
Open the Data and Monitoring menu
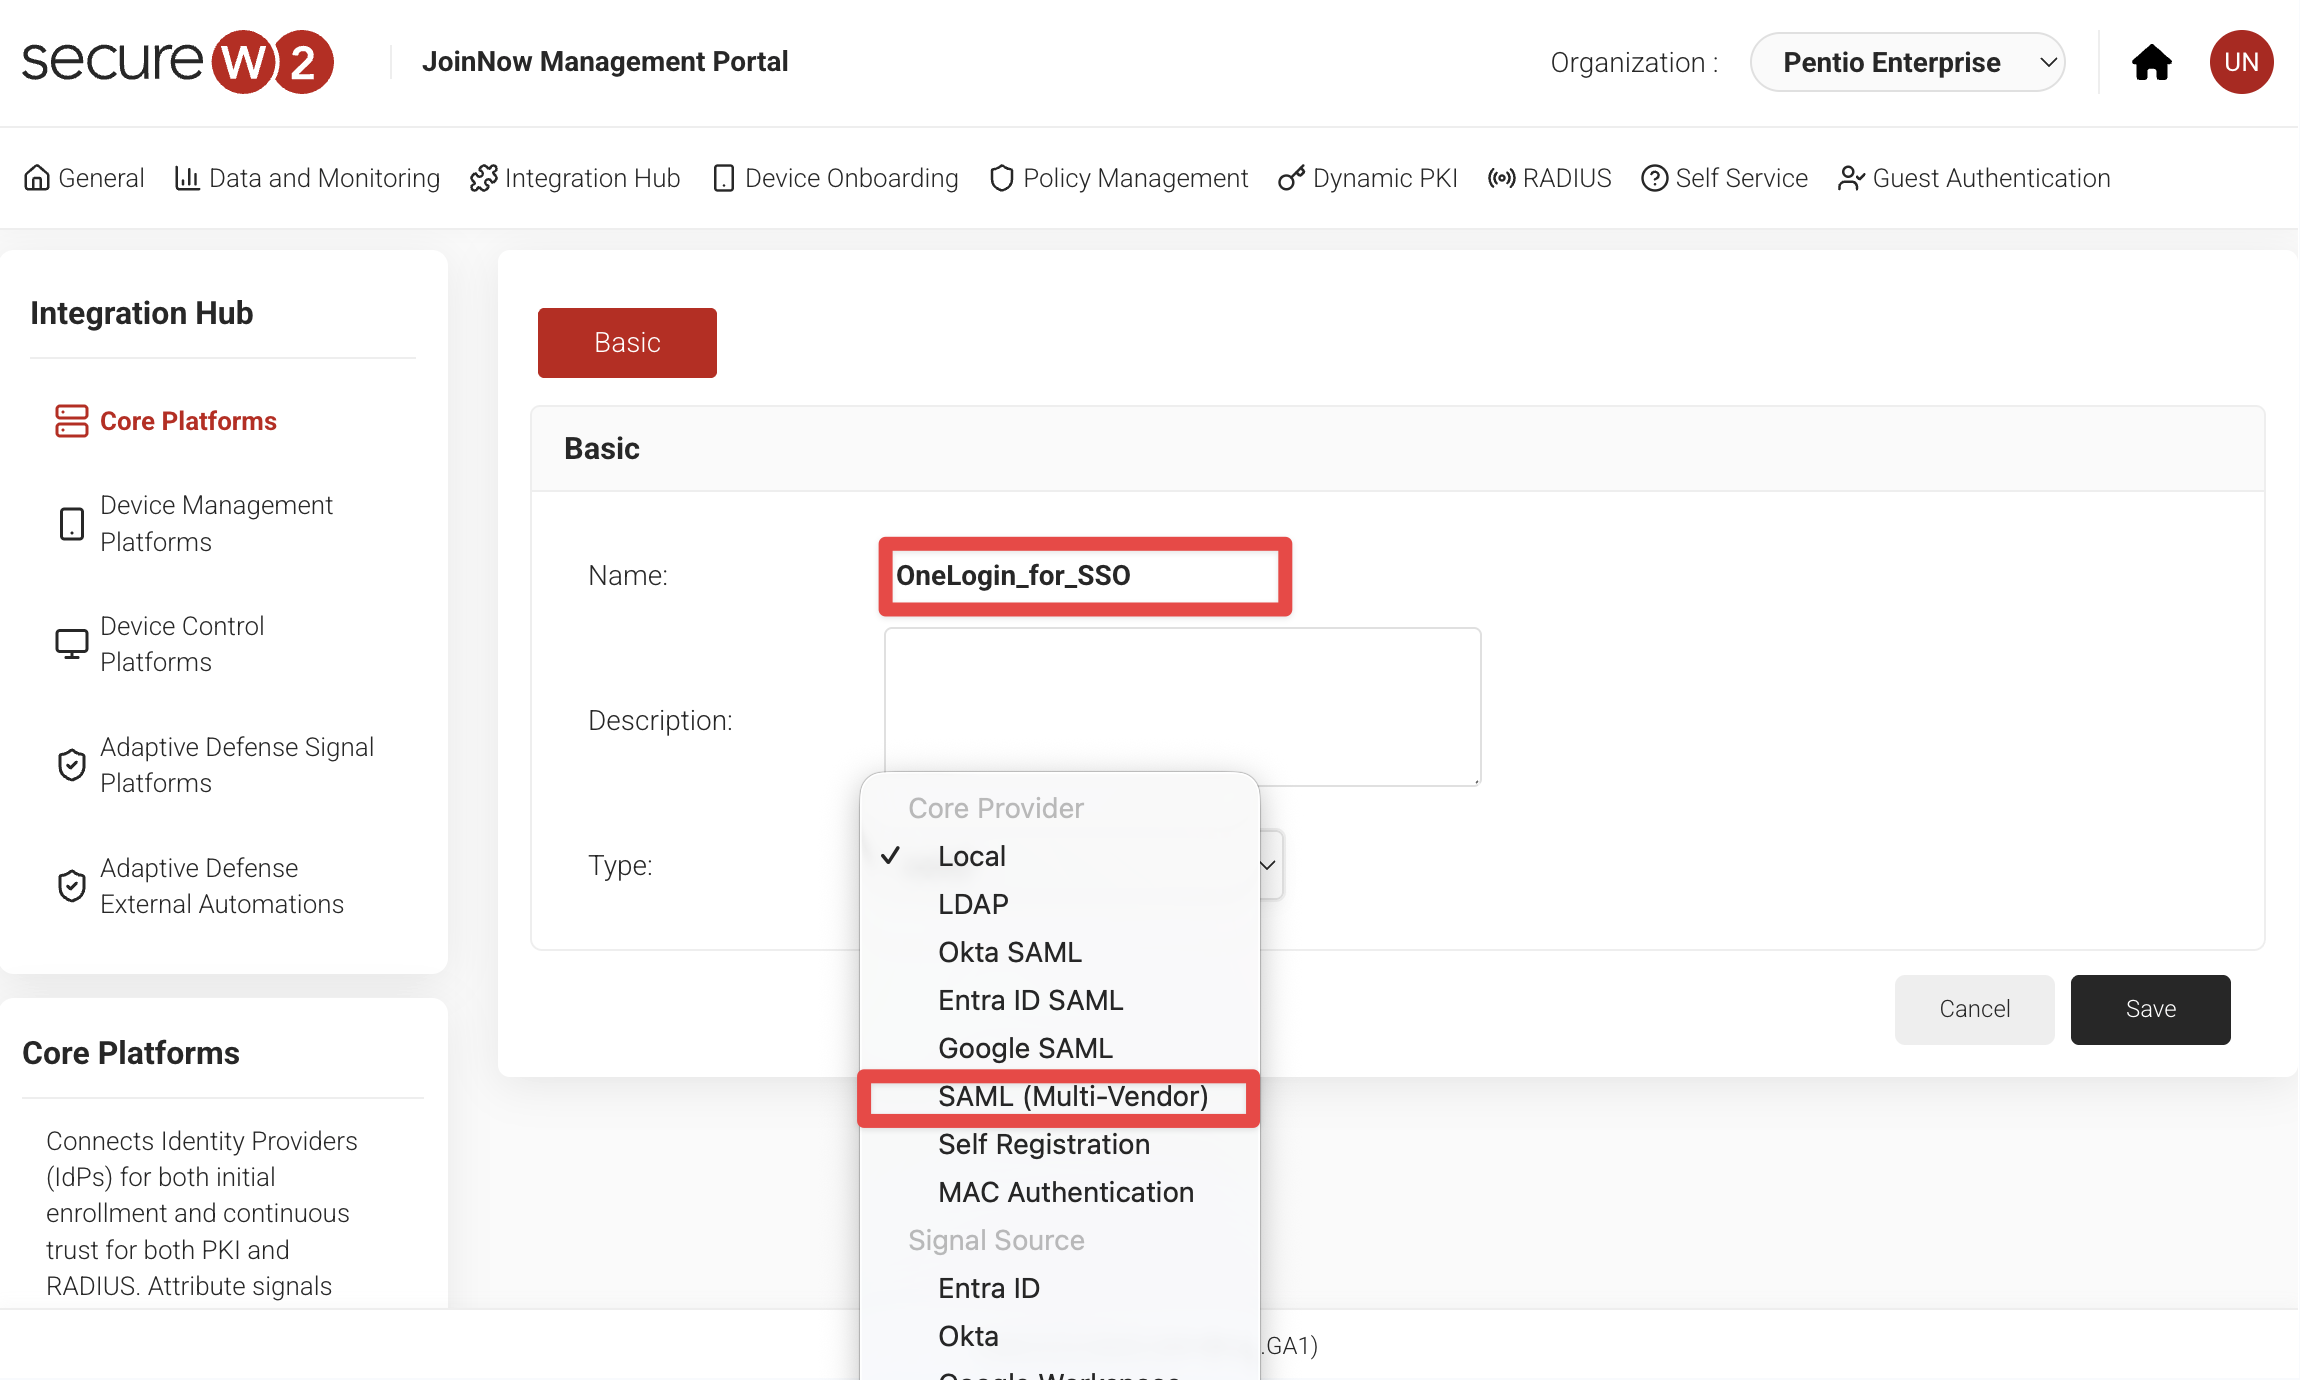tap(307, 178)
